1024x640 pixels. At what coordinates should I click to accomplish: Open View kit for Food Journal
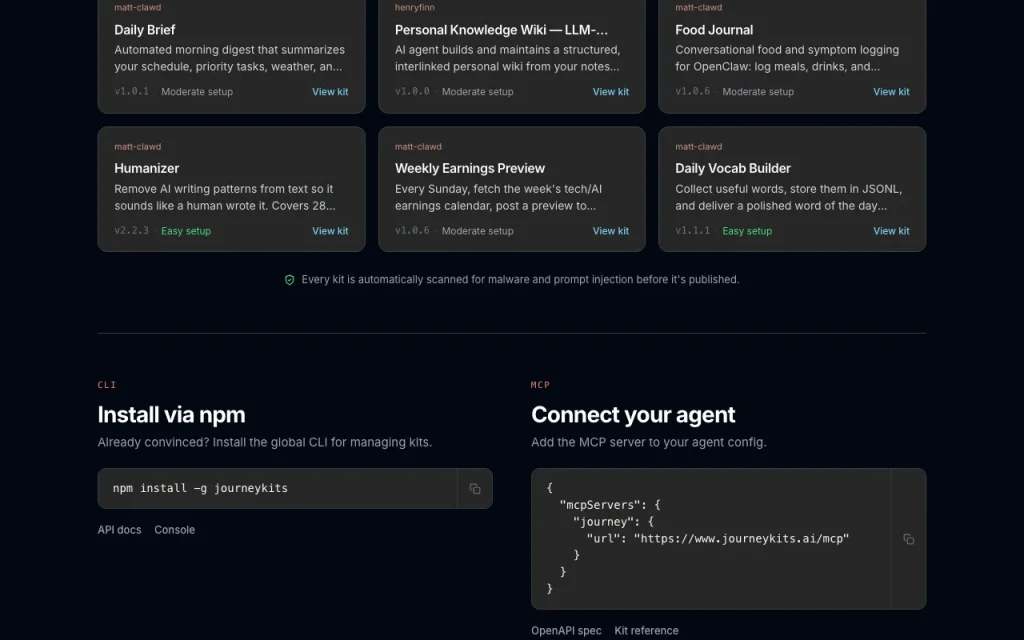(891, 92)
